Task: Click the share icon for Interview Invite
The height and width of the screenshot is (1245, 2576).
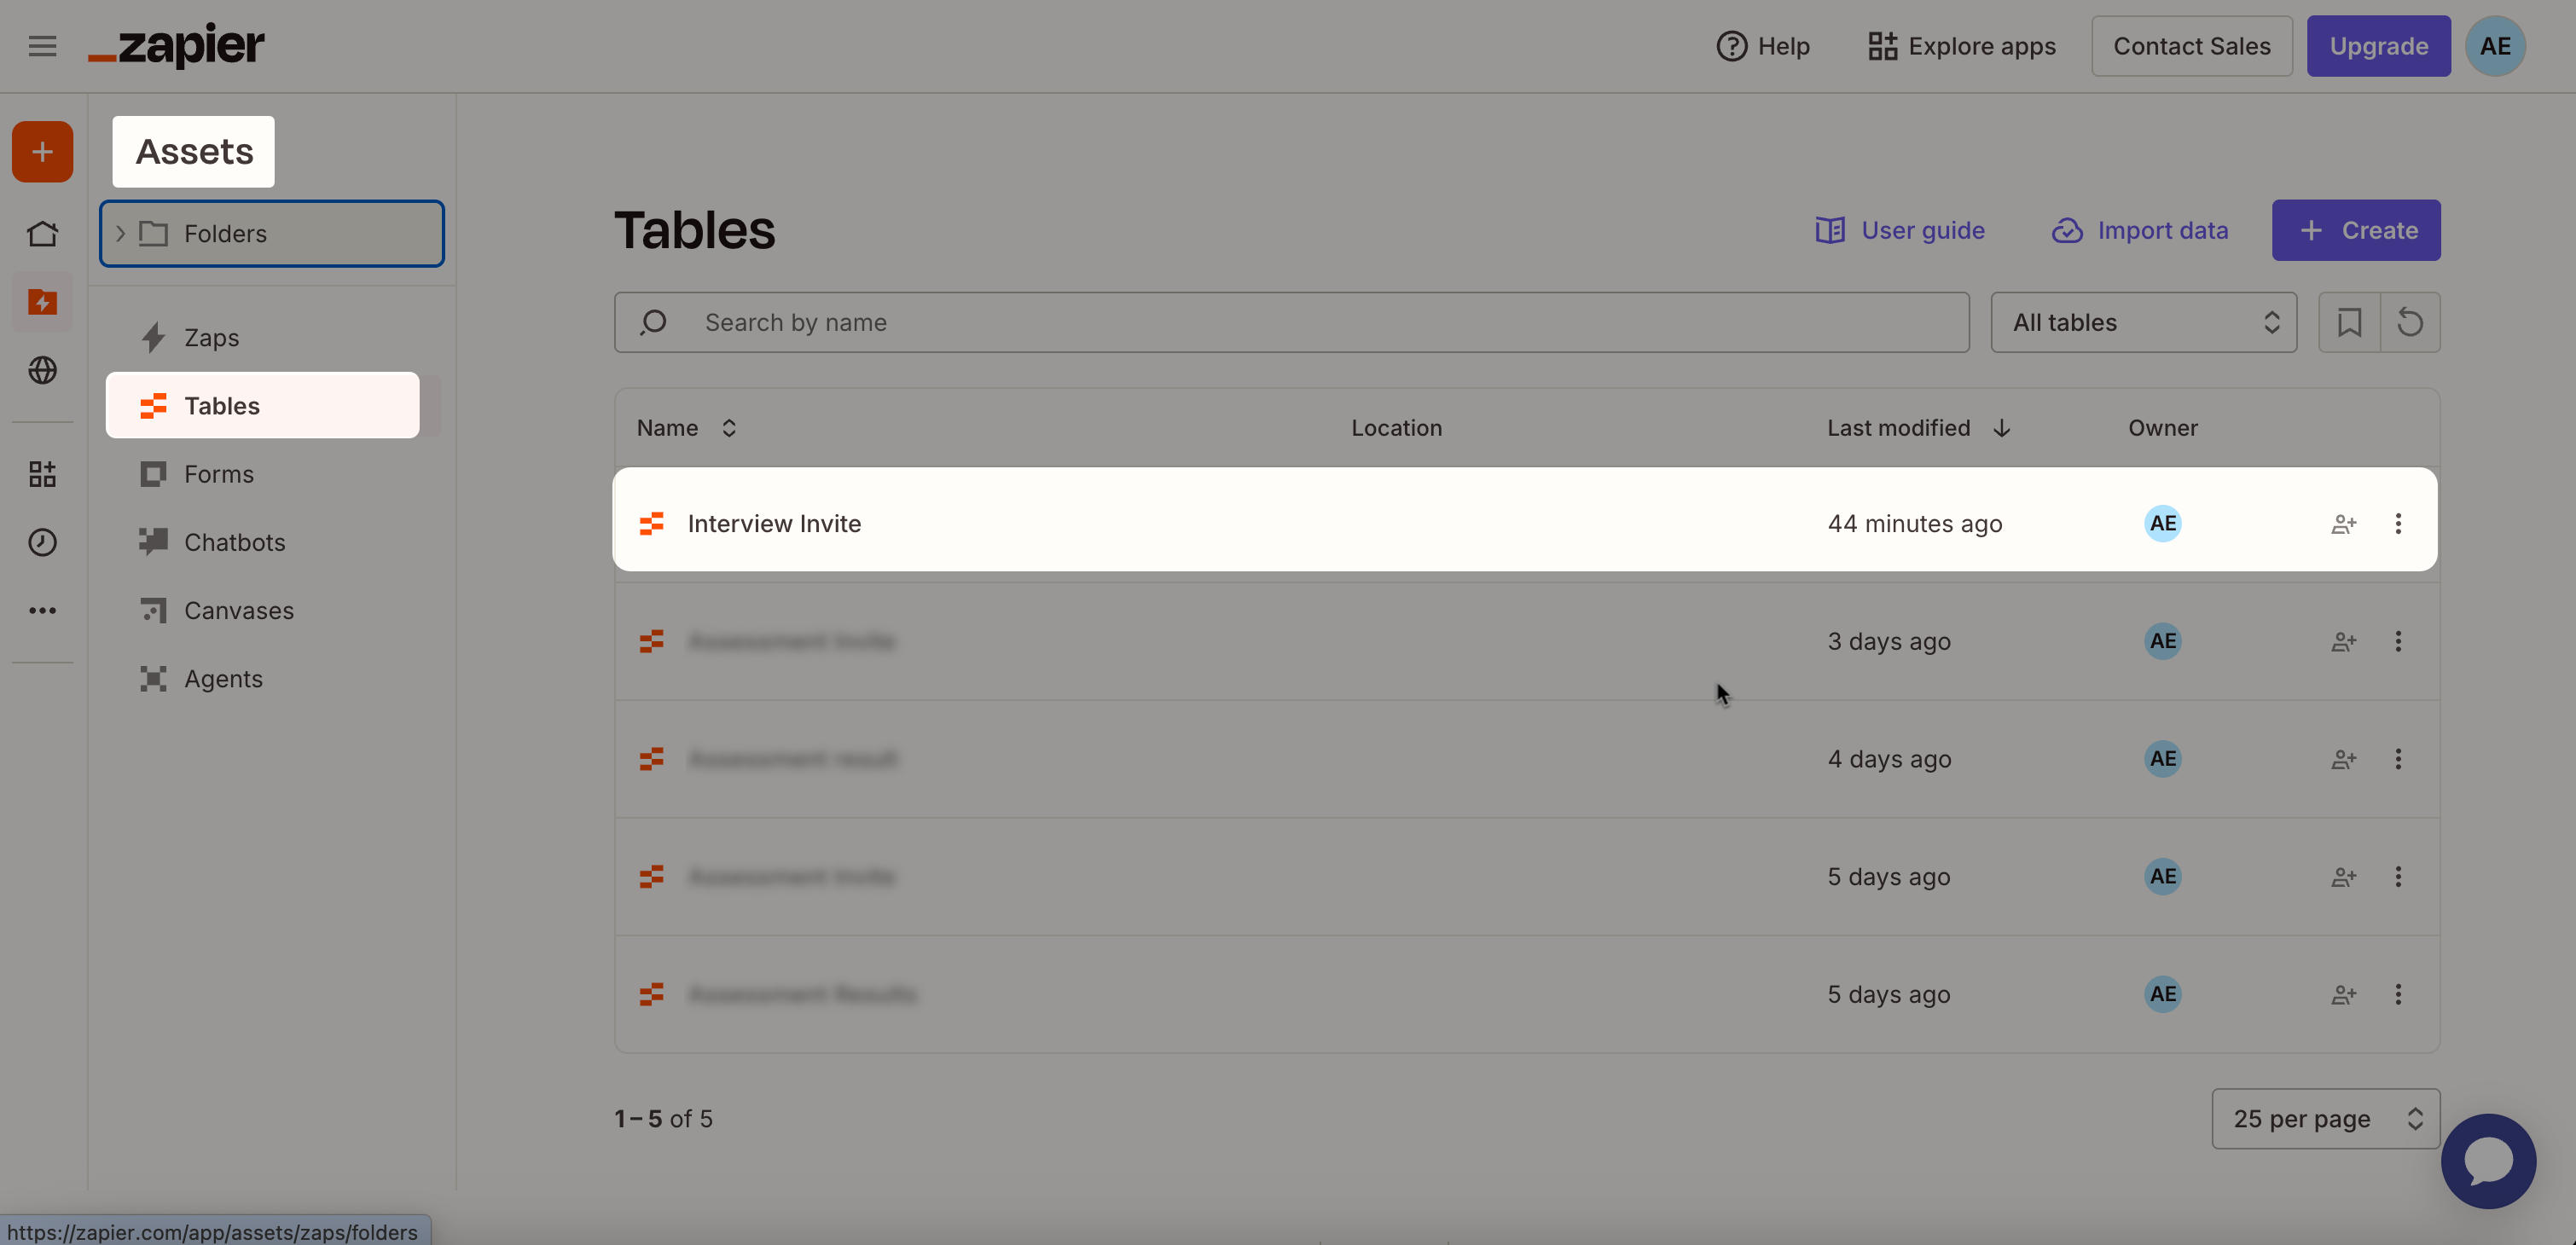Action: [x=2343, y=524]
